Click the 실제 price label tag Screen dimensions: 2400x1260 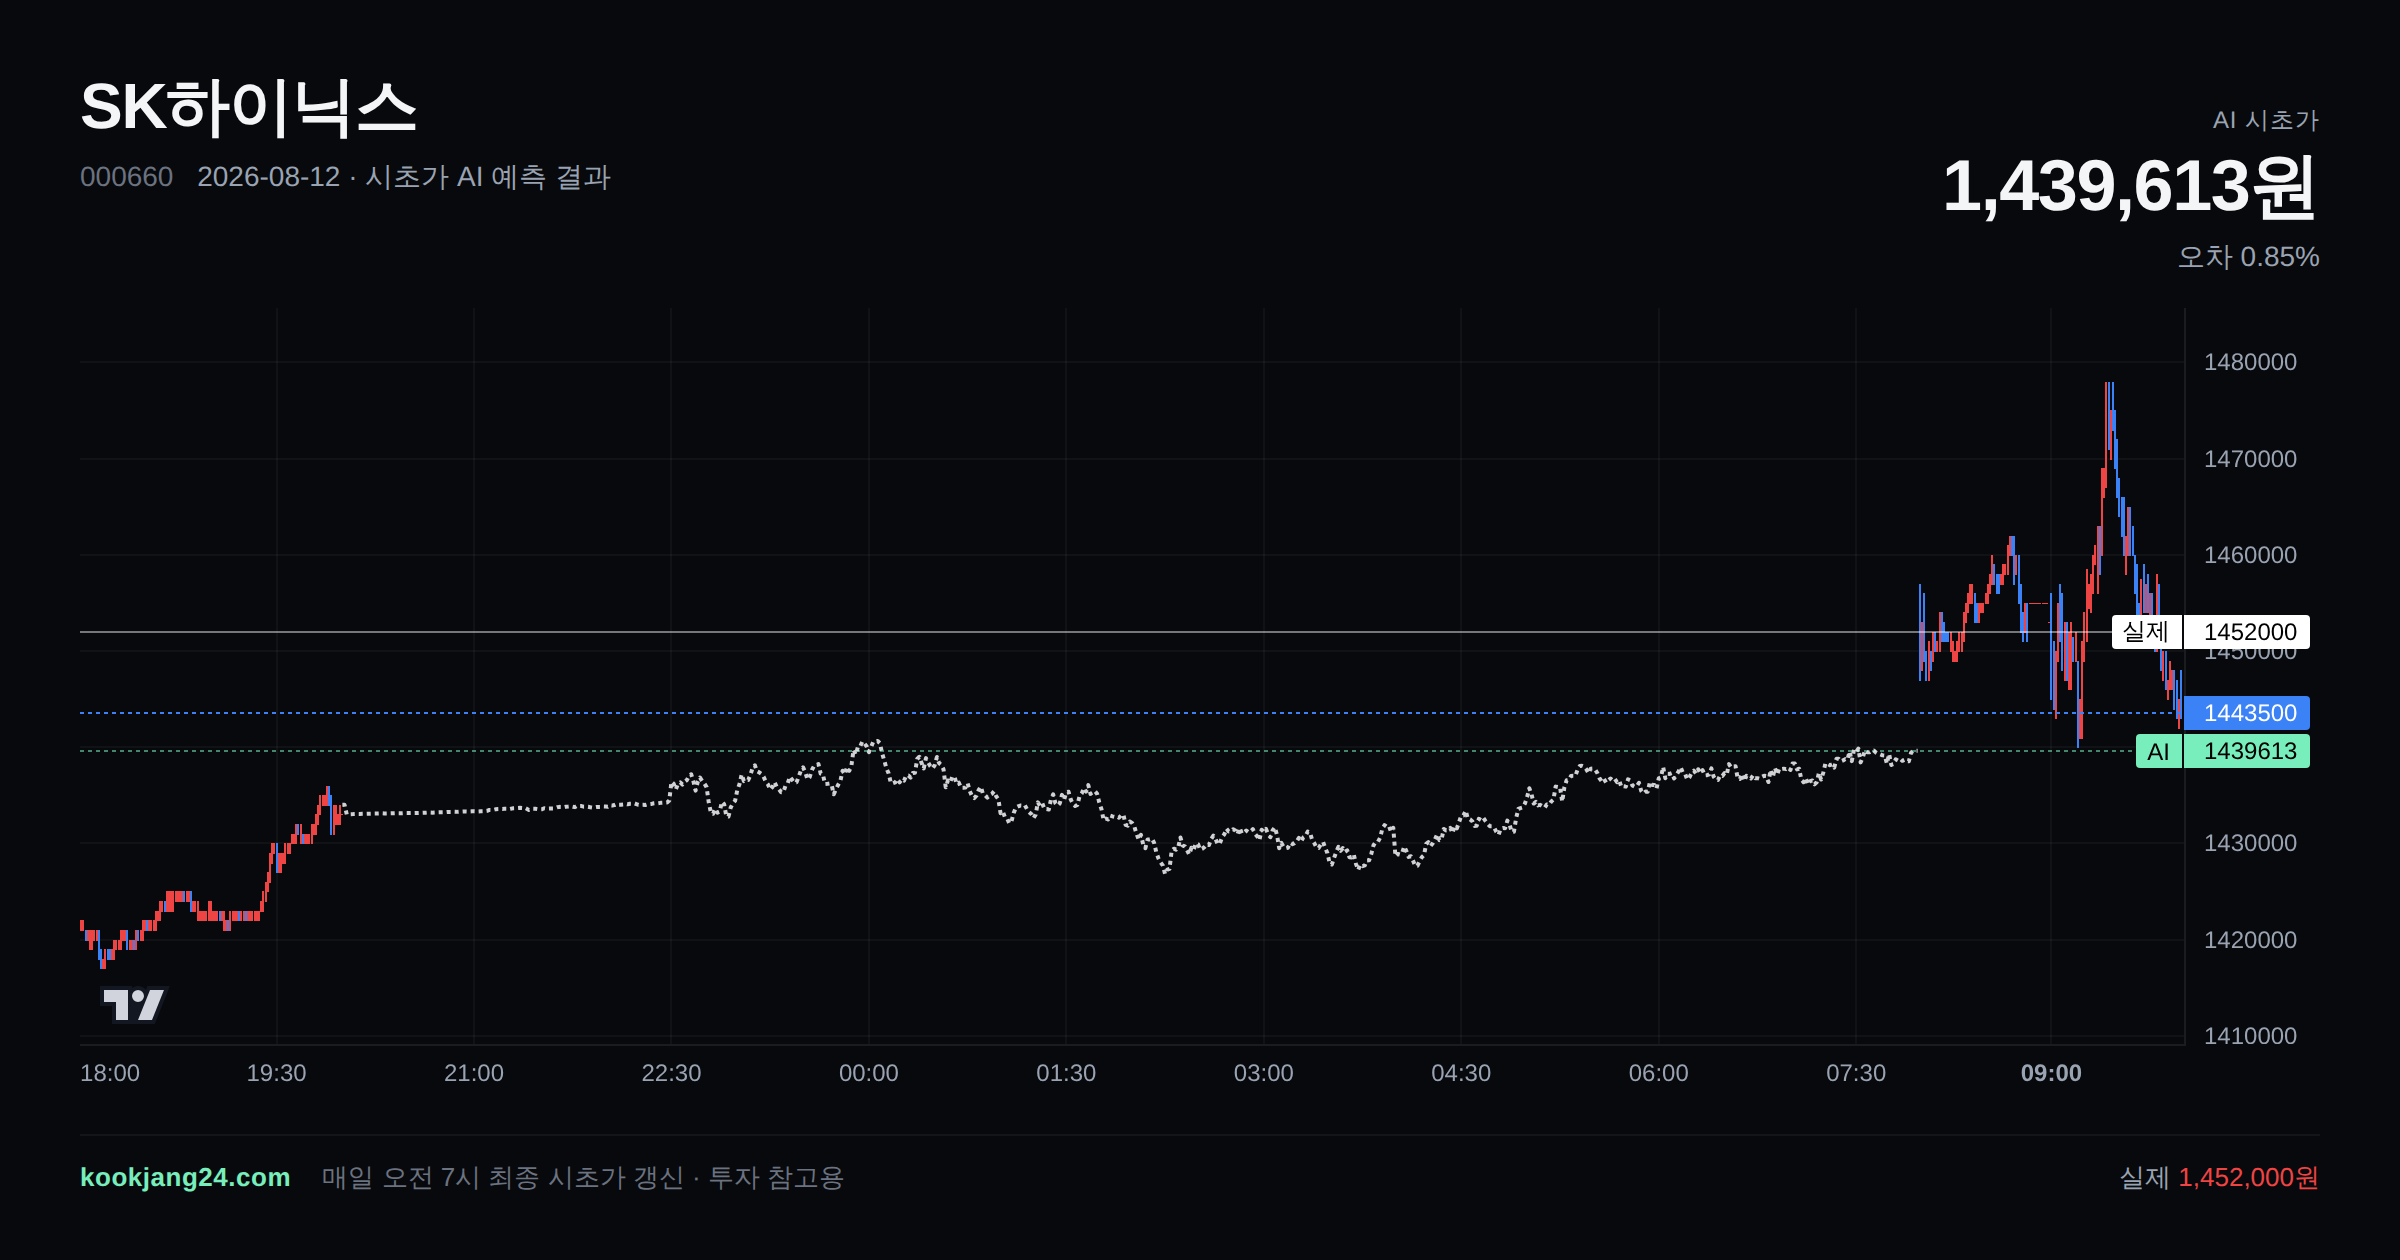pos(2146,632)
